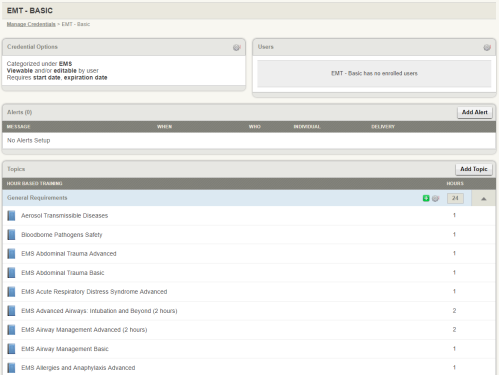Click the Users panel title
This screenshot has width=499, height=375.
tap(265, 47)
